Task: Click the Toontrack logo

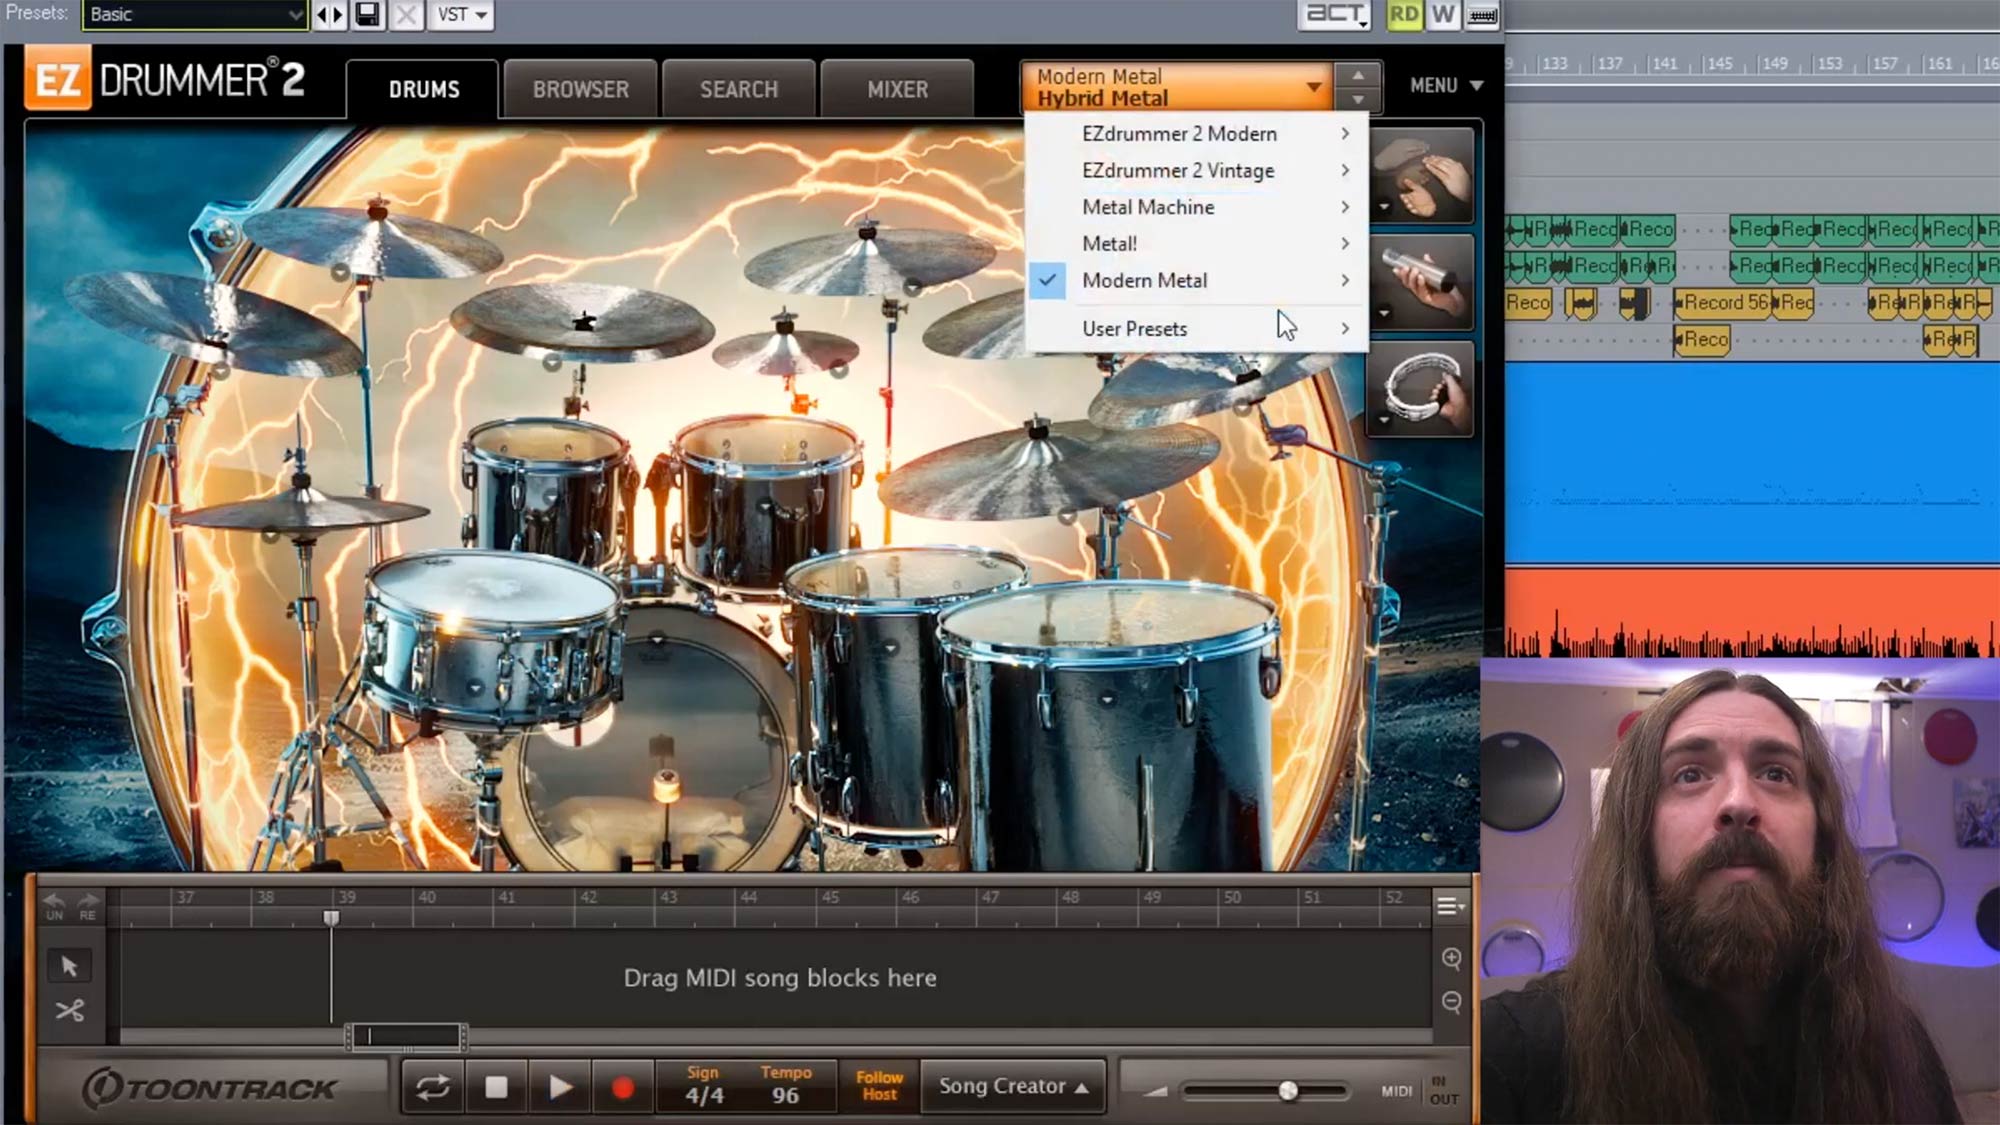Action: [210, 1088]
